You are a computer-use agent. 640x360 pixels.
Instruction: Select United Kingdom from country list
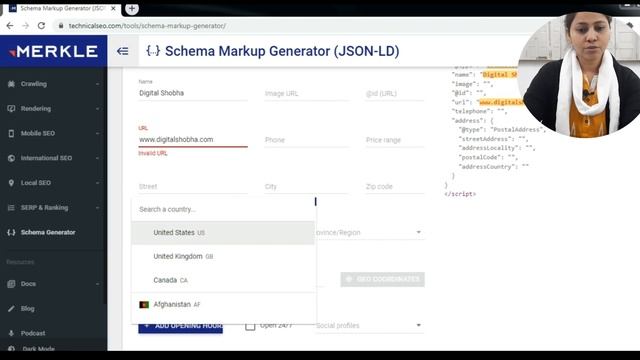(x=223, y=256)
